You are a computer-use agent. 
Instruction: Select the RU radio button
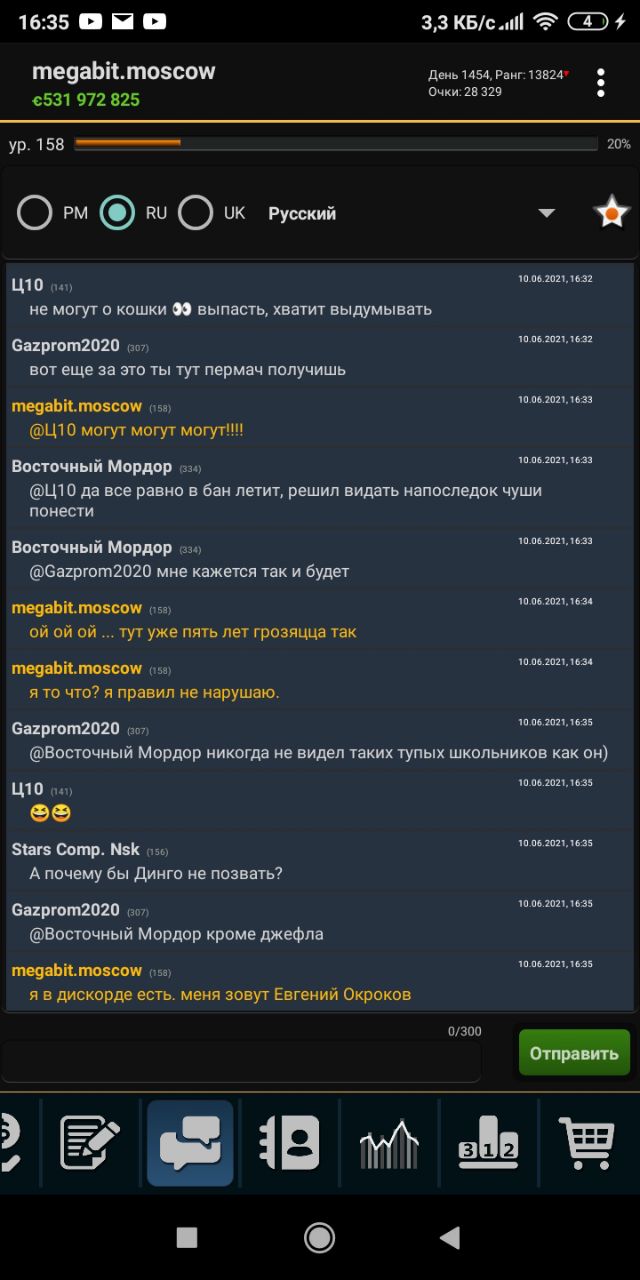coord(117,213)
